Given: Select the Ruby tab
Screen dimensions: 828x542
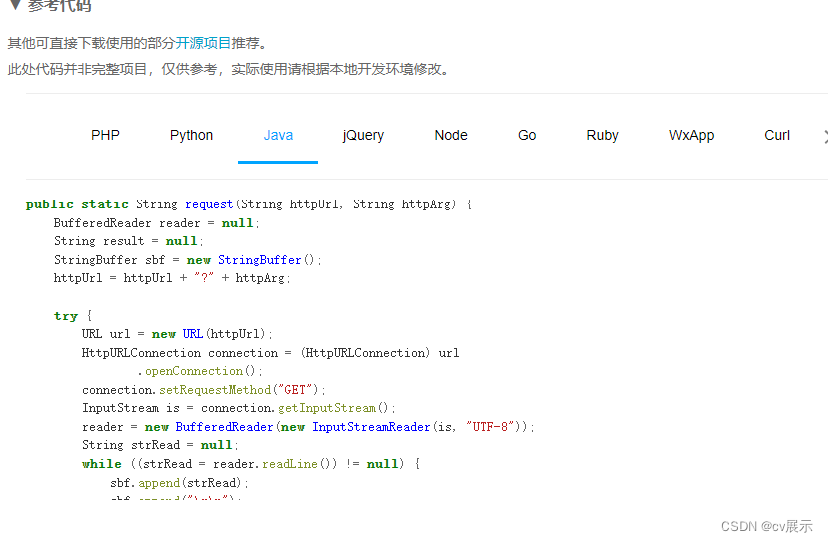Looking at the screenshot, I should pos(602,135).
